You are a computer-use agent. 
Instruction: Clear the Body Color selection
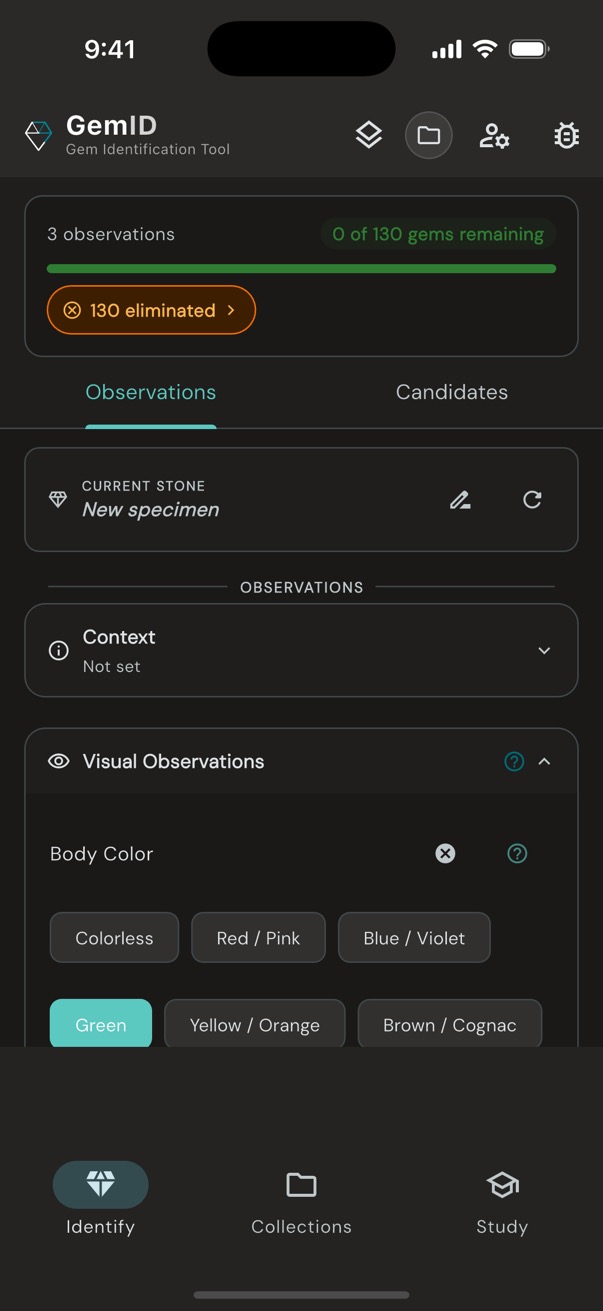coord(445,853)
